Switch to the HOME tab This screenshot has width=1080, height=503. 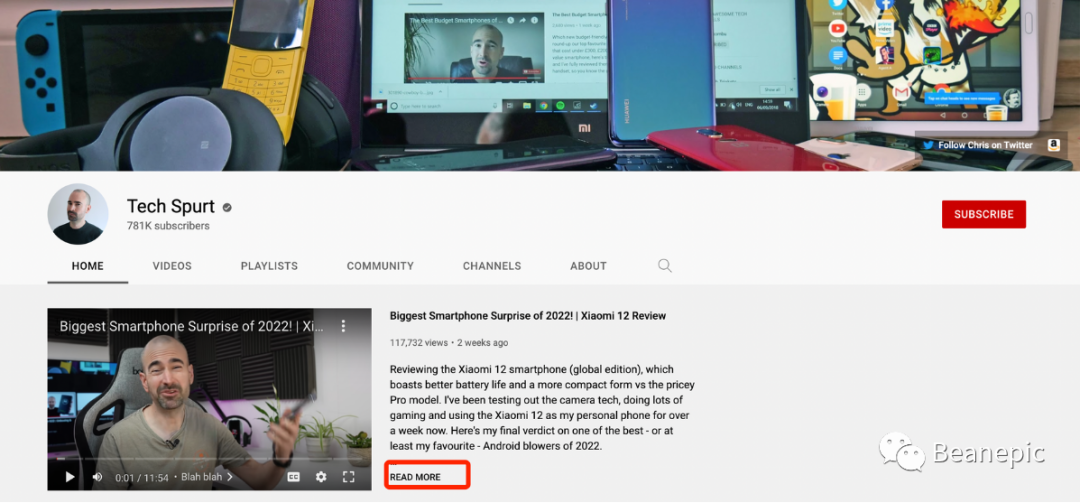pyautogui.click(x=87, y=266)
